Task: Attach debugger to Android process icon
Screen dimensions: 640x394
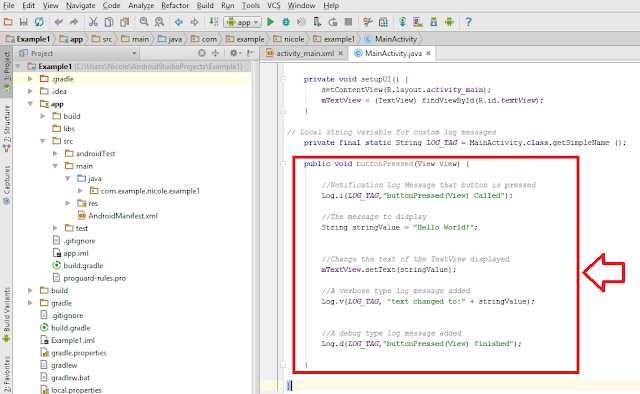Action: coord(317,22)
